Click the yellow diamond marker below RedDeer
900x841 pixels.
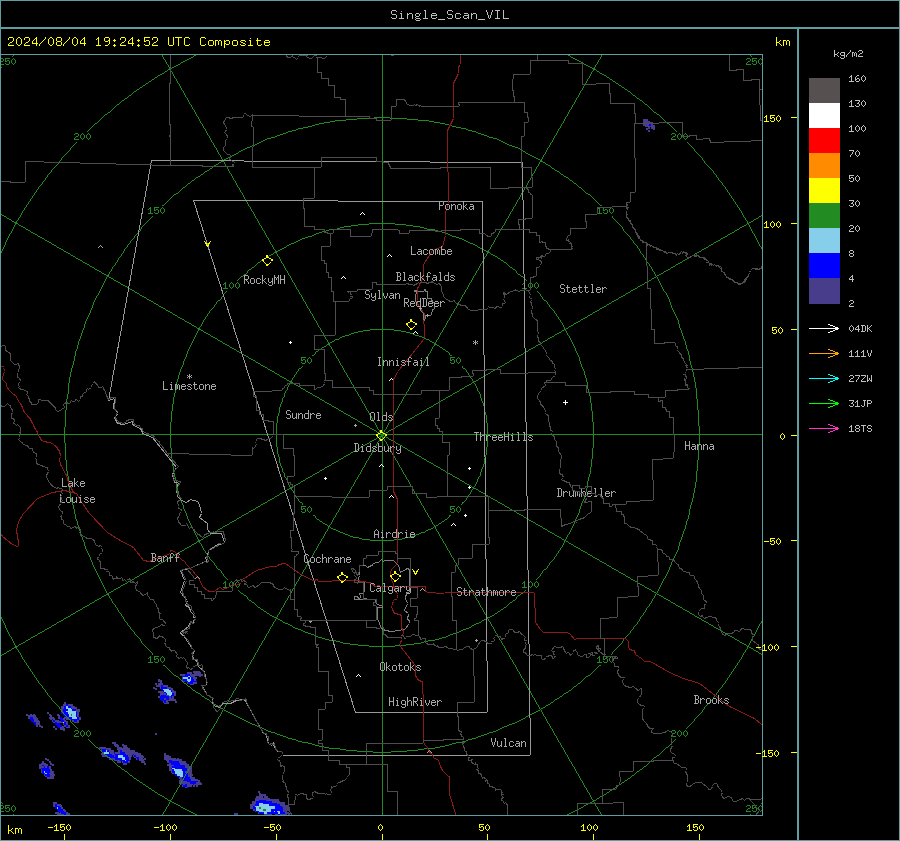411,325
